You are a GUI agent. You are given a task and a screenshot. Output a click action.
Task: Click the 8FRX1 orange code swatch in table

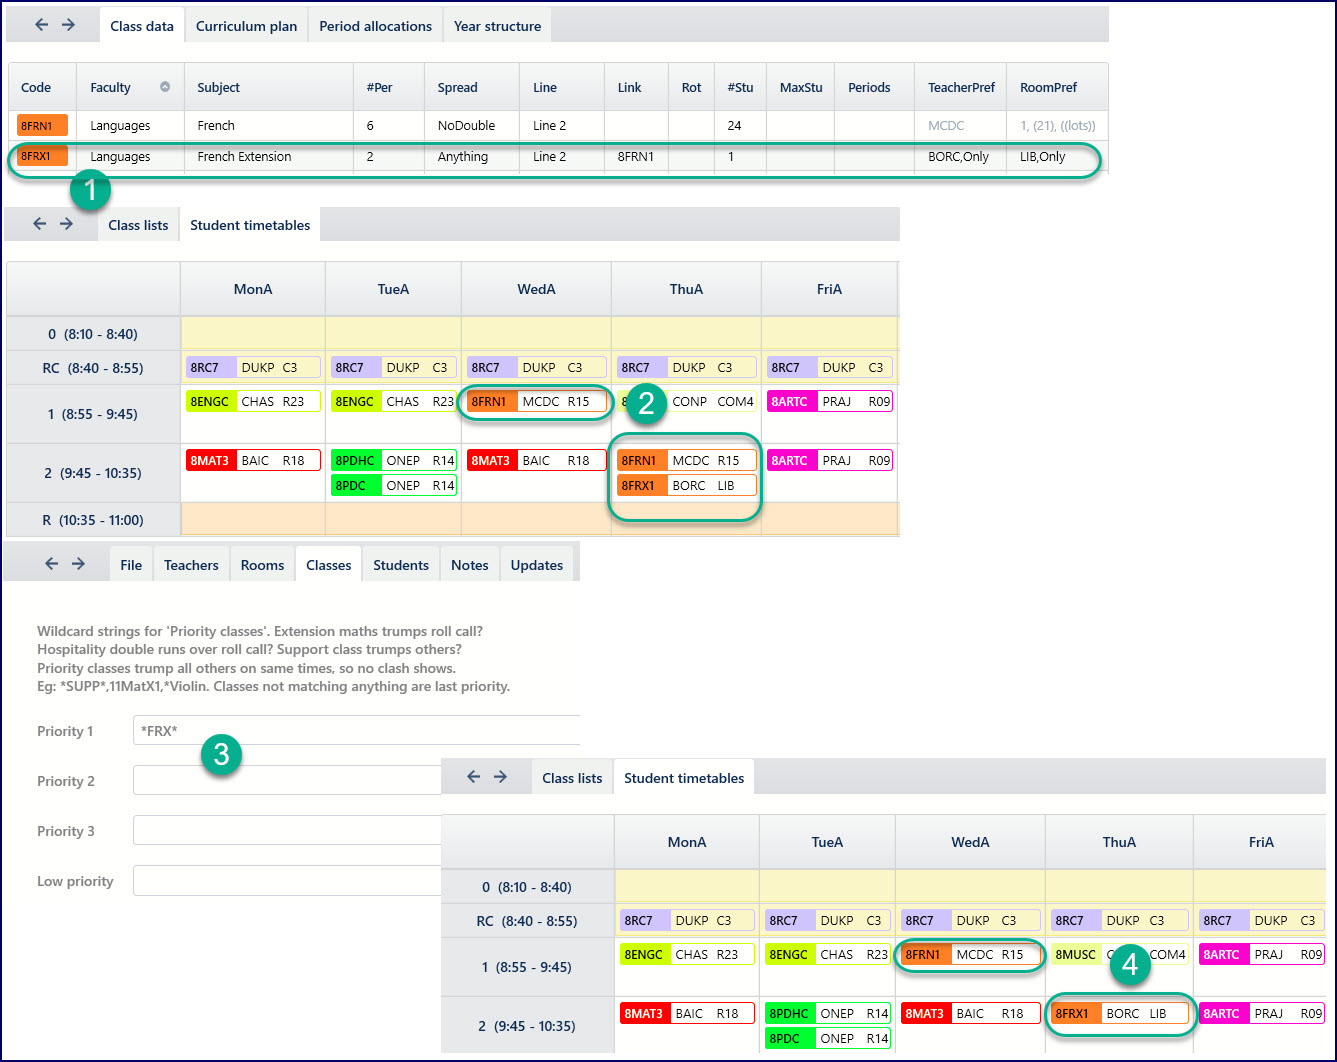[x=42, y=156]
